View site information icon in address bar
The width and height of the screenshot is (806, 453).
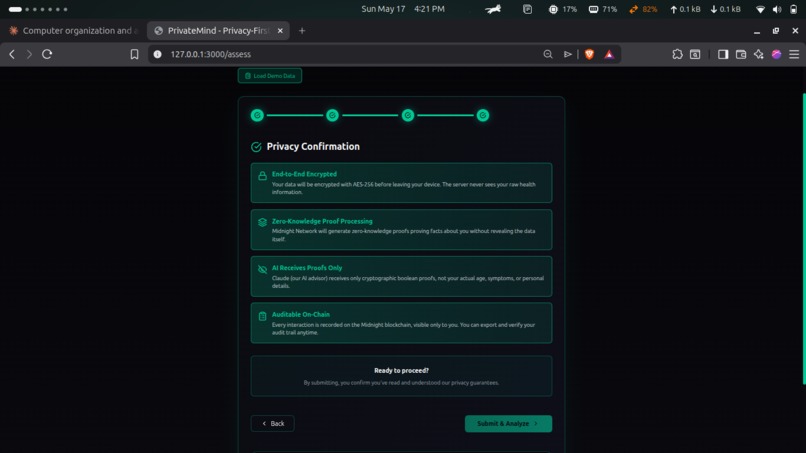[x=158, y=54]
